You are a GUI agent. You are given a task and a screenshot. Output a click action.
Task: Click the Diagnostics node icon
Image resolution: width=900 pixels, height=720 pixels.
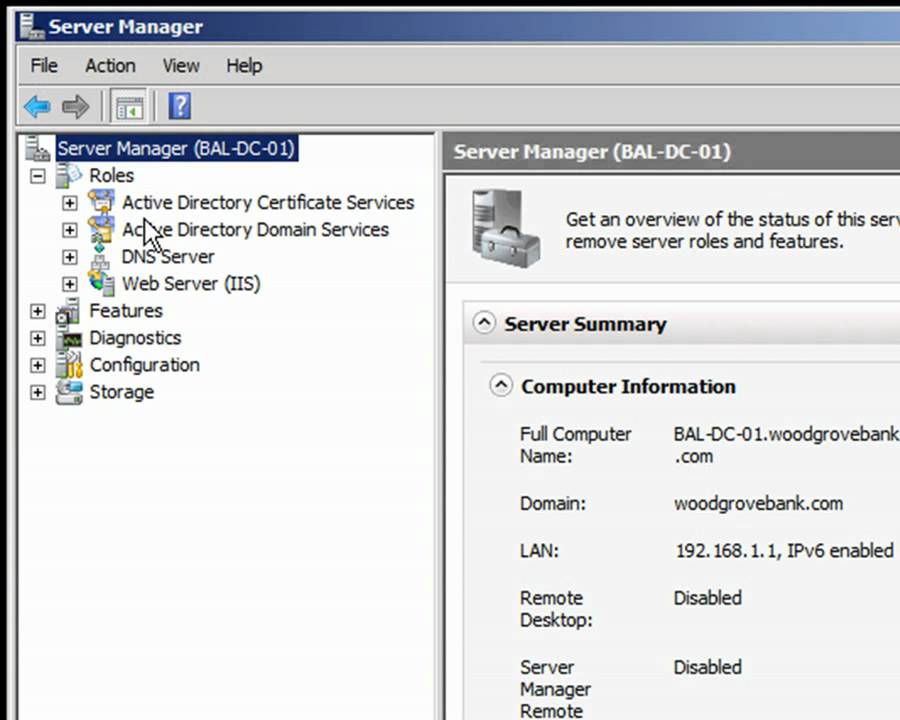[x=69, y=338]
